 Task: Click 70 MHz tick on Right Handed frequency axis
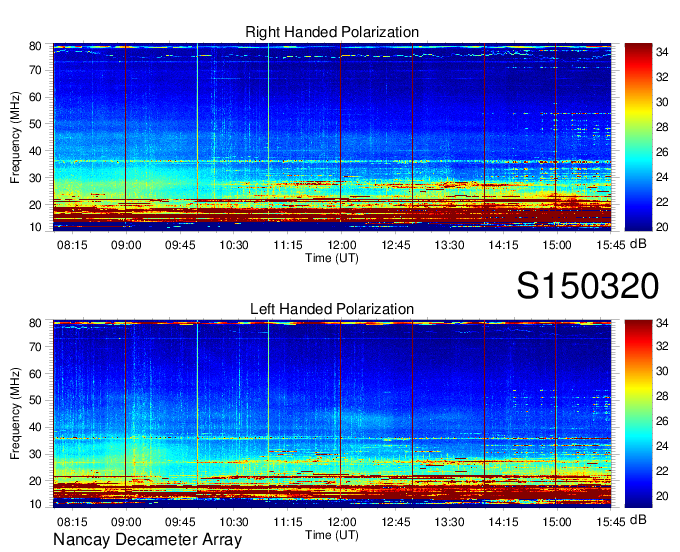(x=35, y=70)
